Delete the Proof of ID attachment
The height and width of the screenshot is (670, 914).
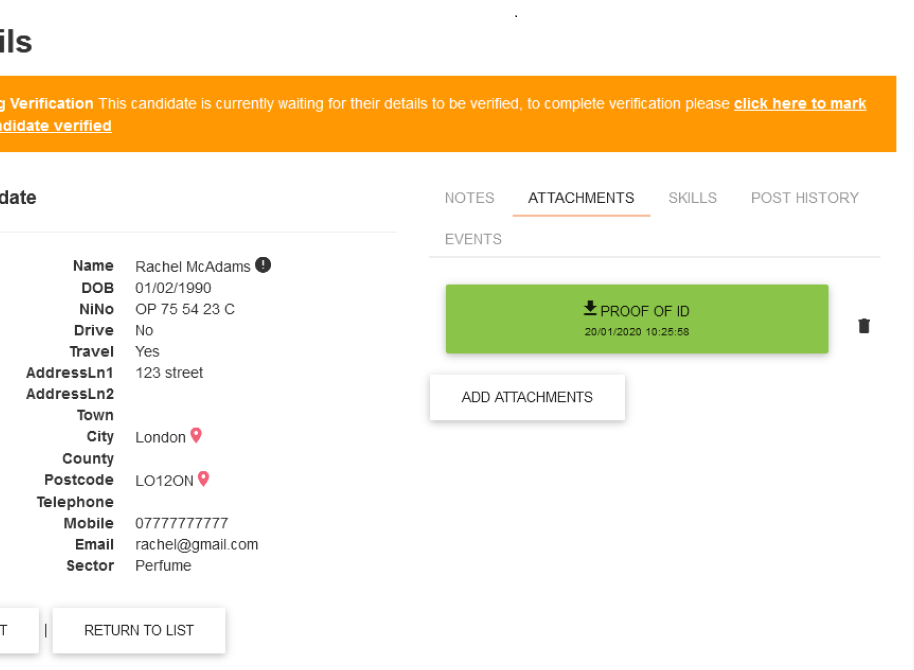pos(864,326)
